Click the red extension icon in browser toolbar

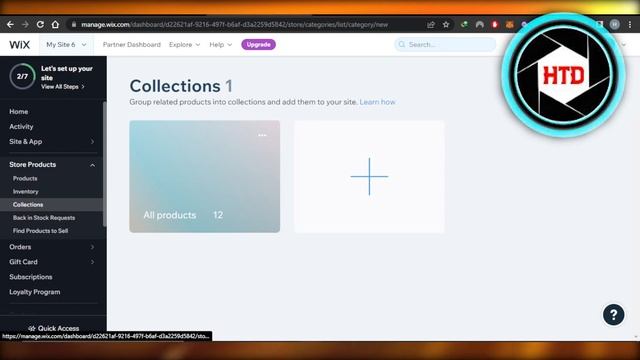495,24
